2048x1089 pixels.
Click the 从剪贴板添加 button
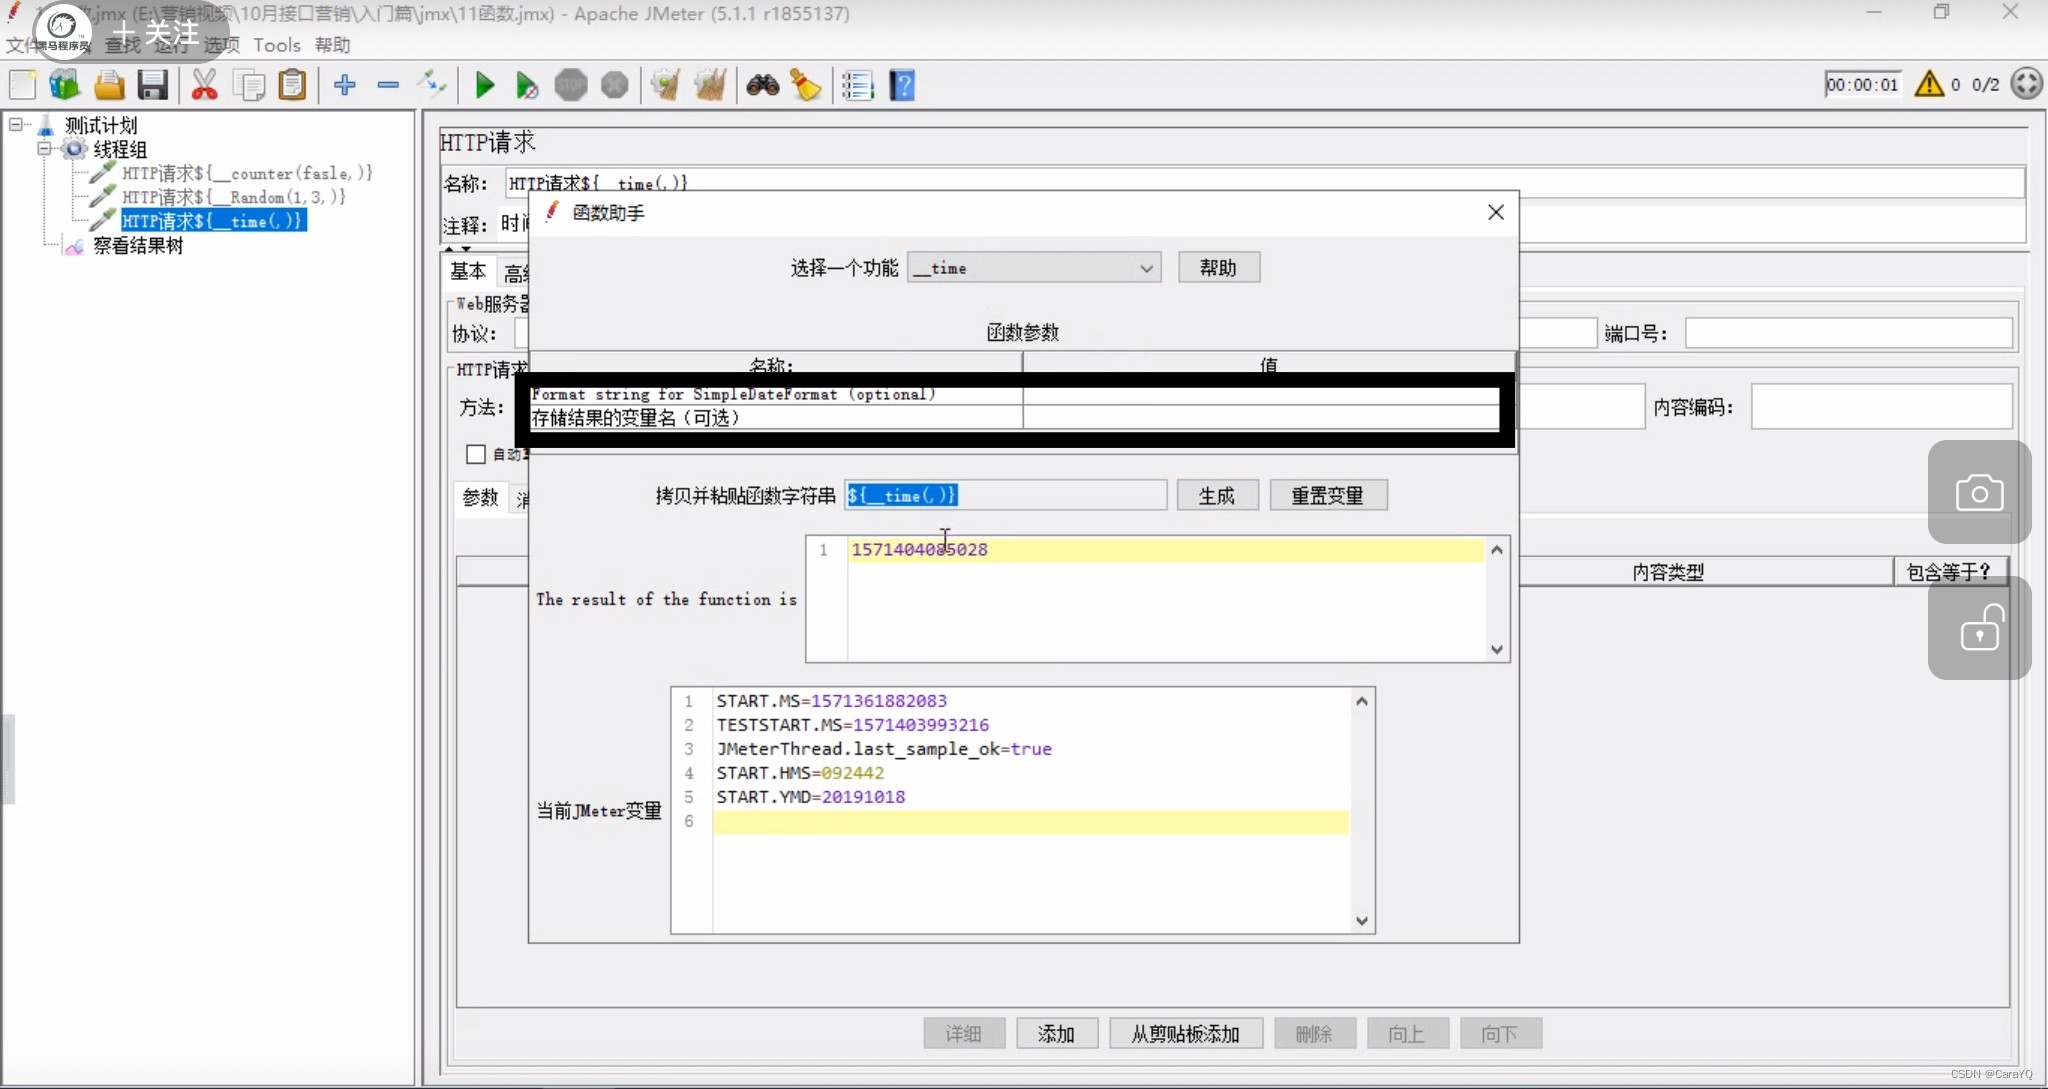[1186, 1033]
